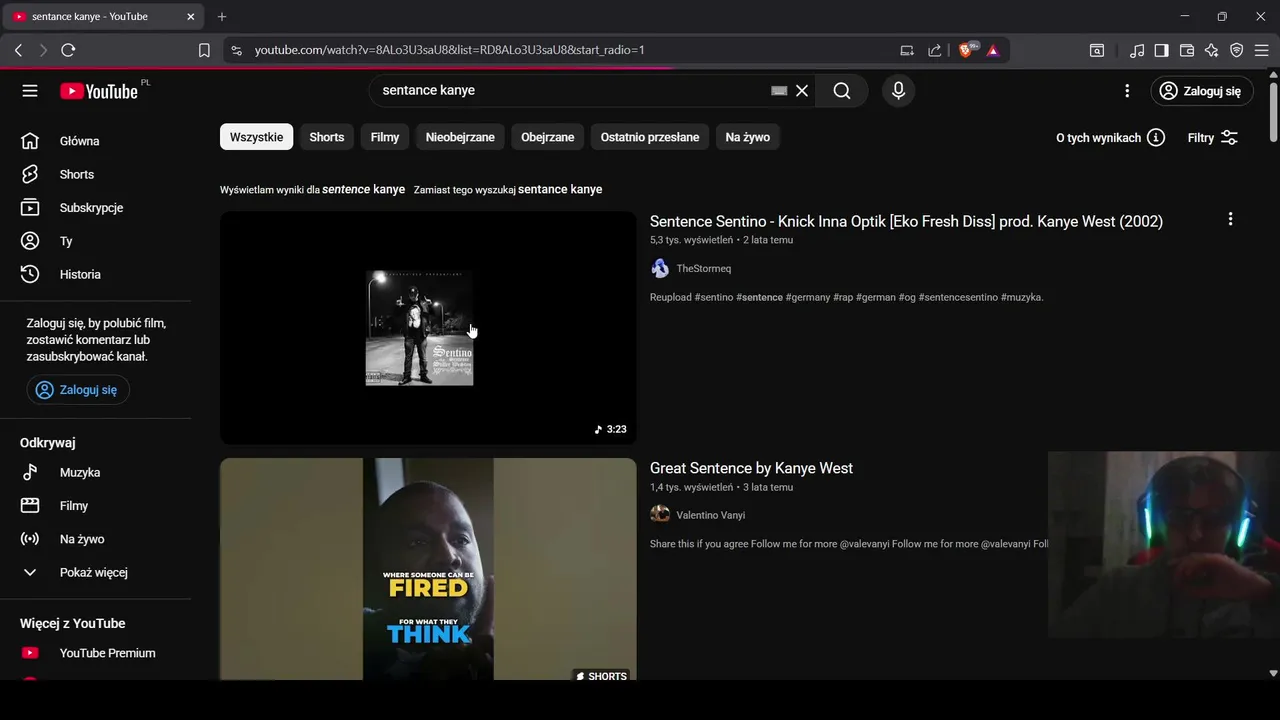Click the browser address bar URL
The width and height of the screenshot is (1280, 720).
click(x=450, y=50)
